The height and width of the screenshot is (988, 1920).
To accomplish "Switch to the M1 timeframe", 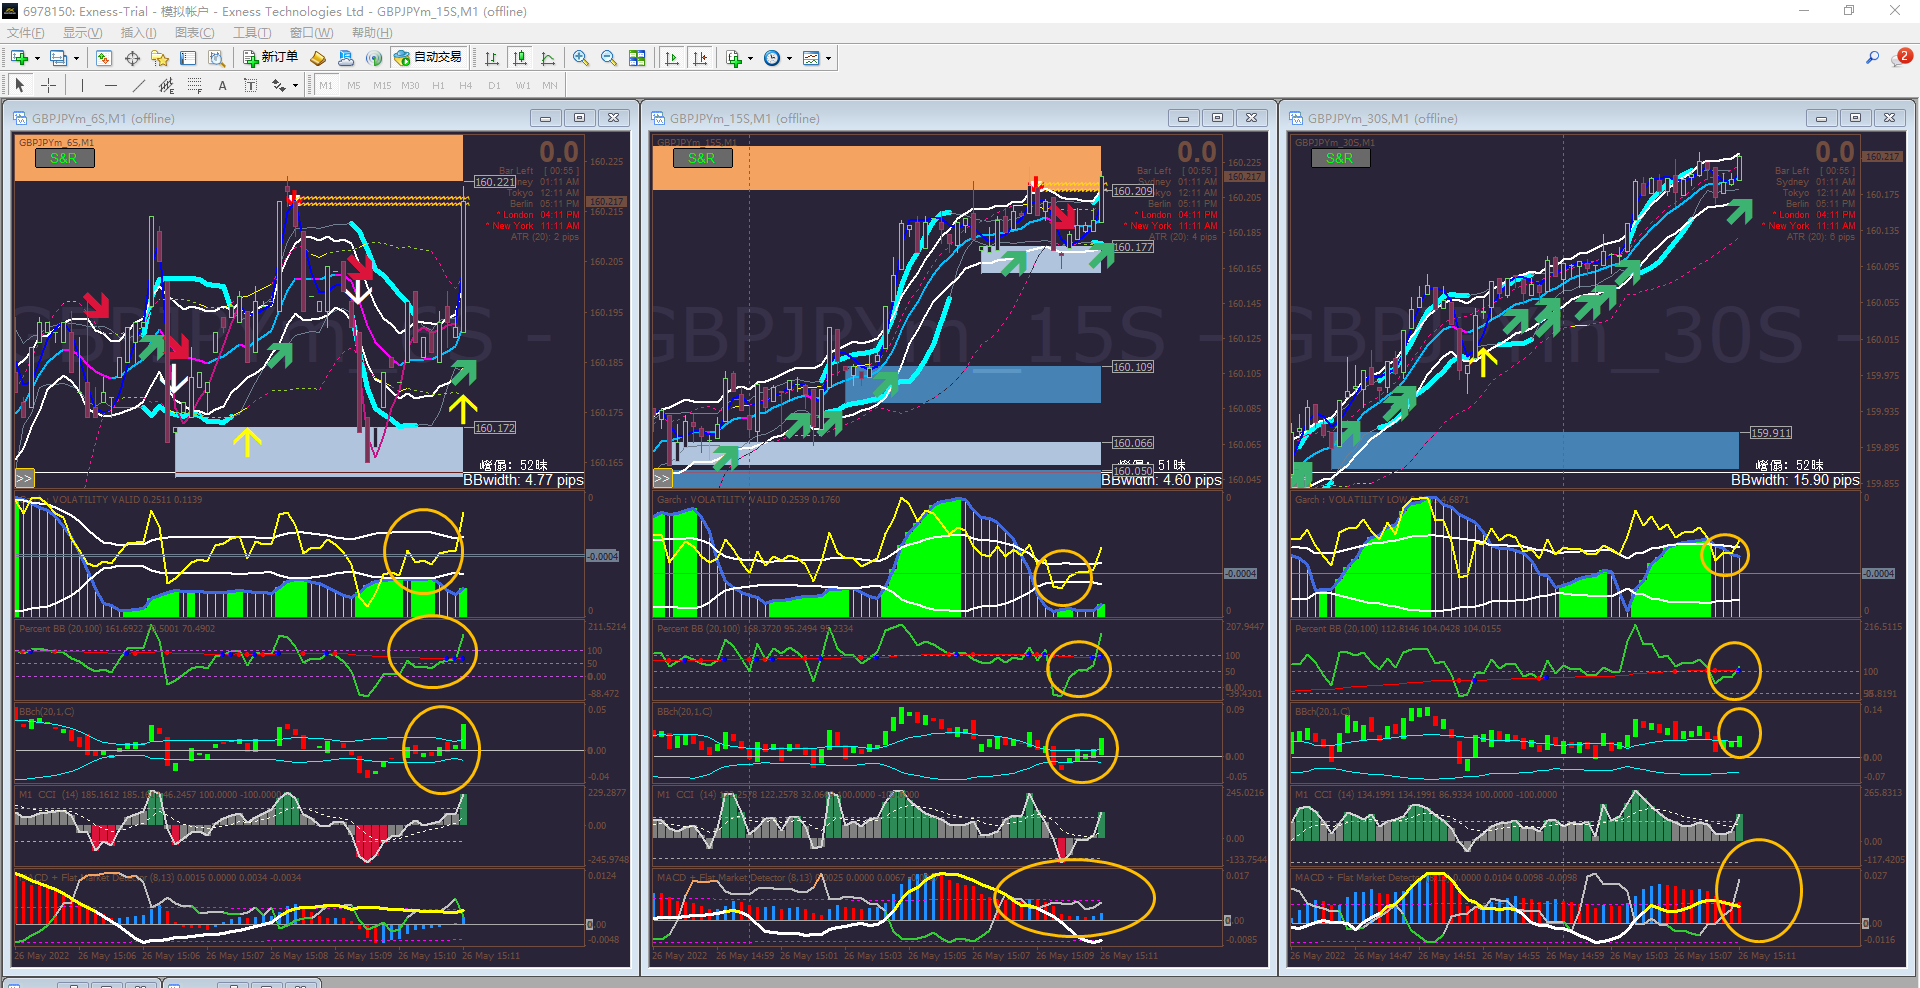I will pos(326,85).
